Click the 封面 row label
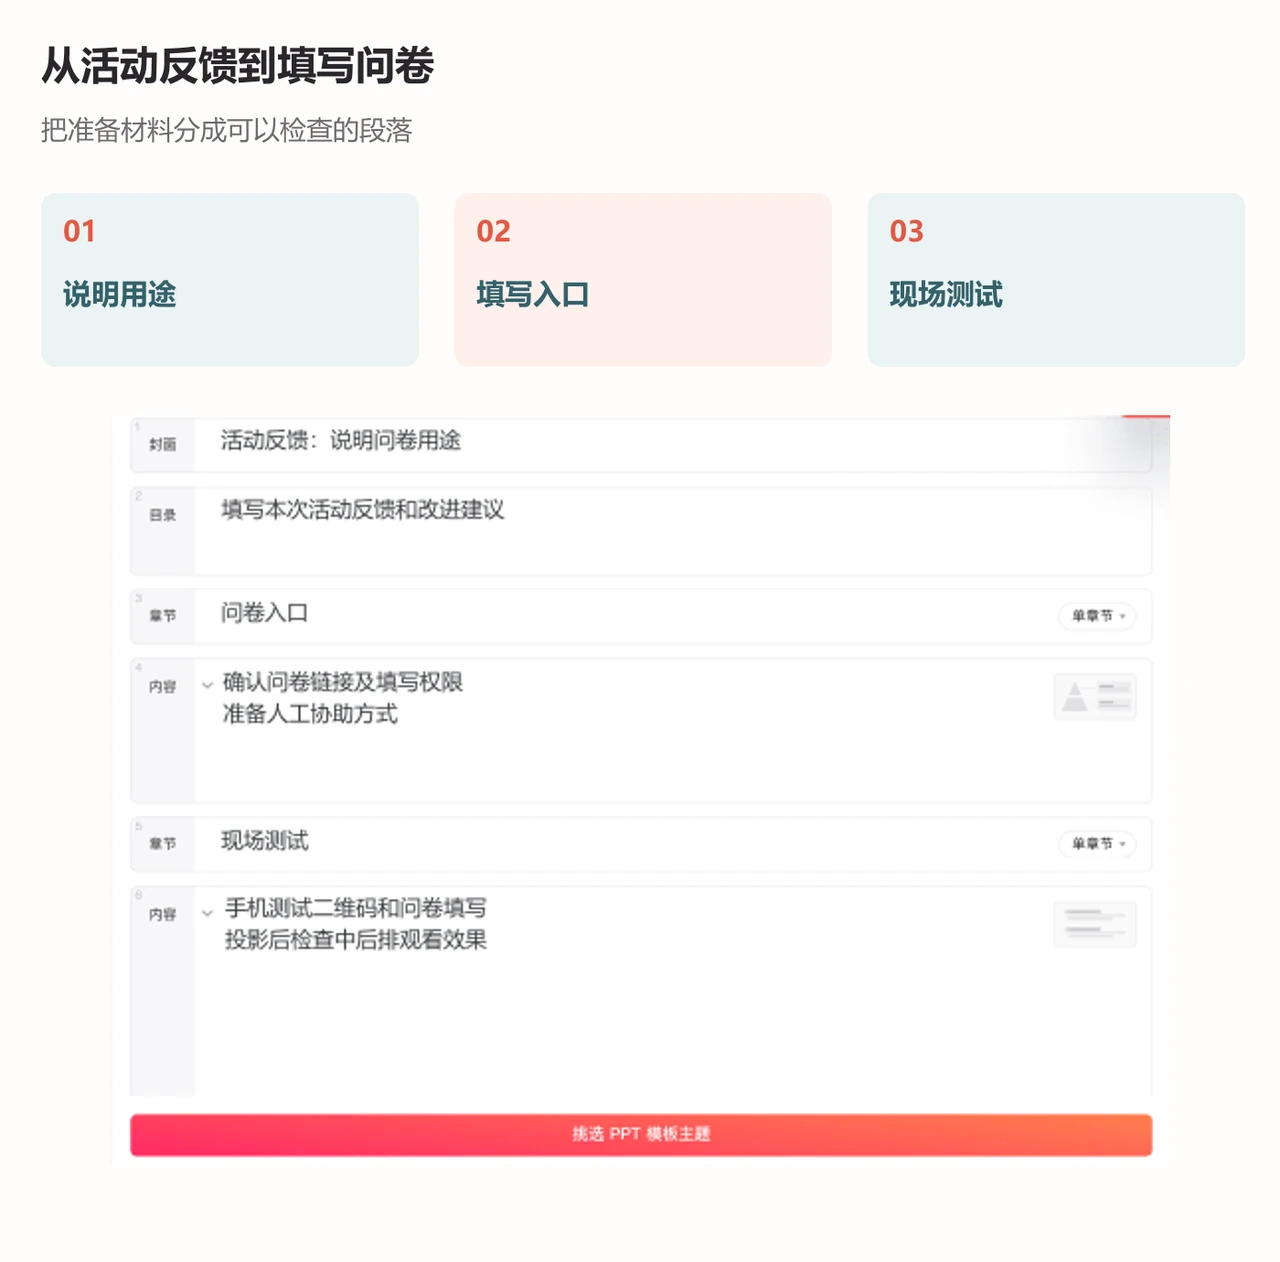Viewport: 1280px width, 1262px height. point(163,444)
